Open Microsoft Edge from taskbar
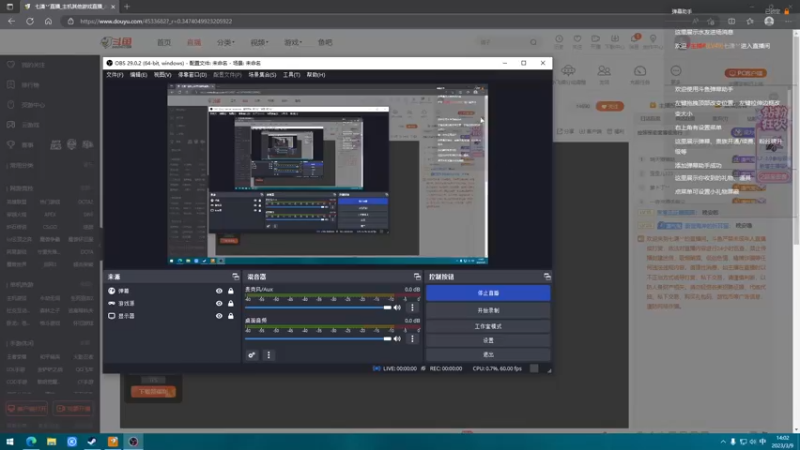This screenshot has width=800, height=450. 31,442
